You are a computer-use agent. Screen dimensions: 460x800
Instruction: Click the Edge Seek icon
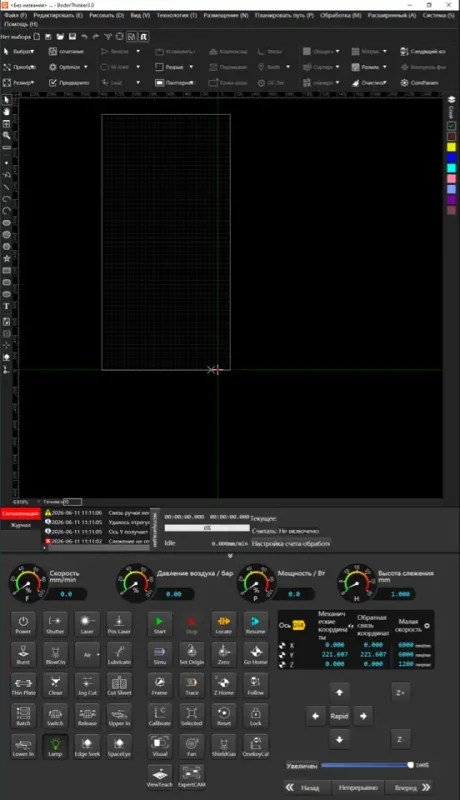coord(87,746)
